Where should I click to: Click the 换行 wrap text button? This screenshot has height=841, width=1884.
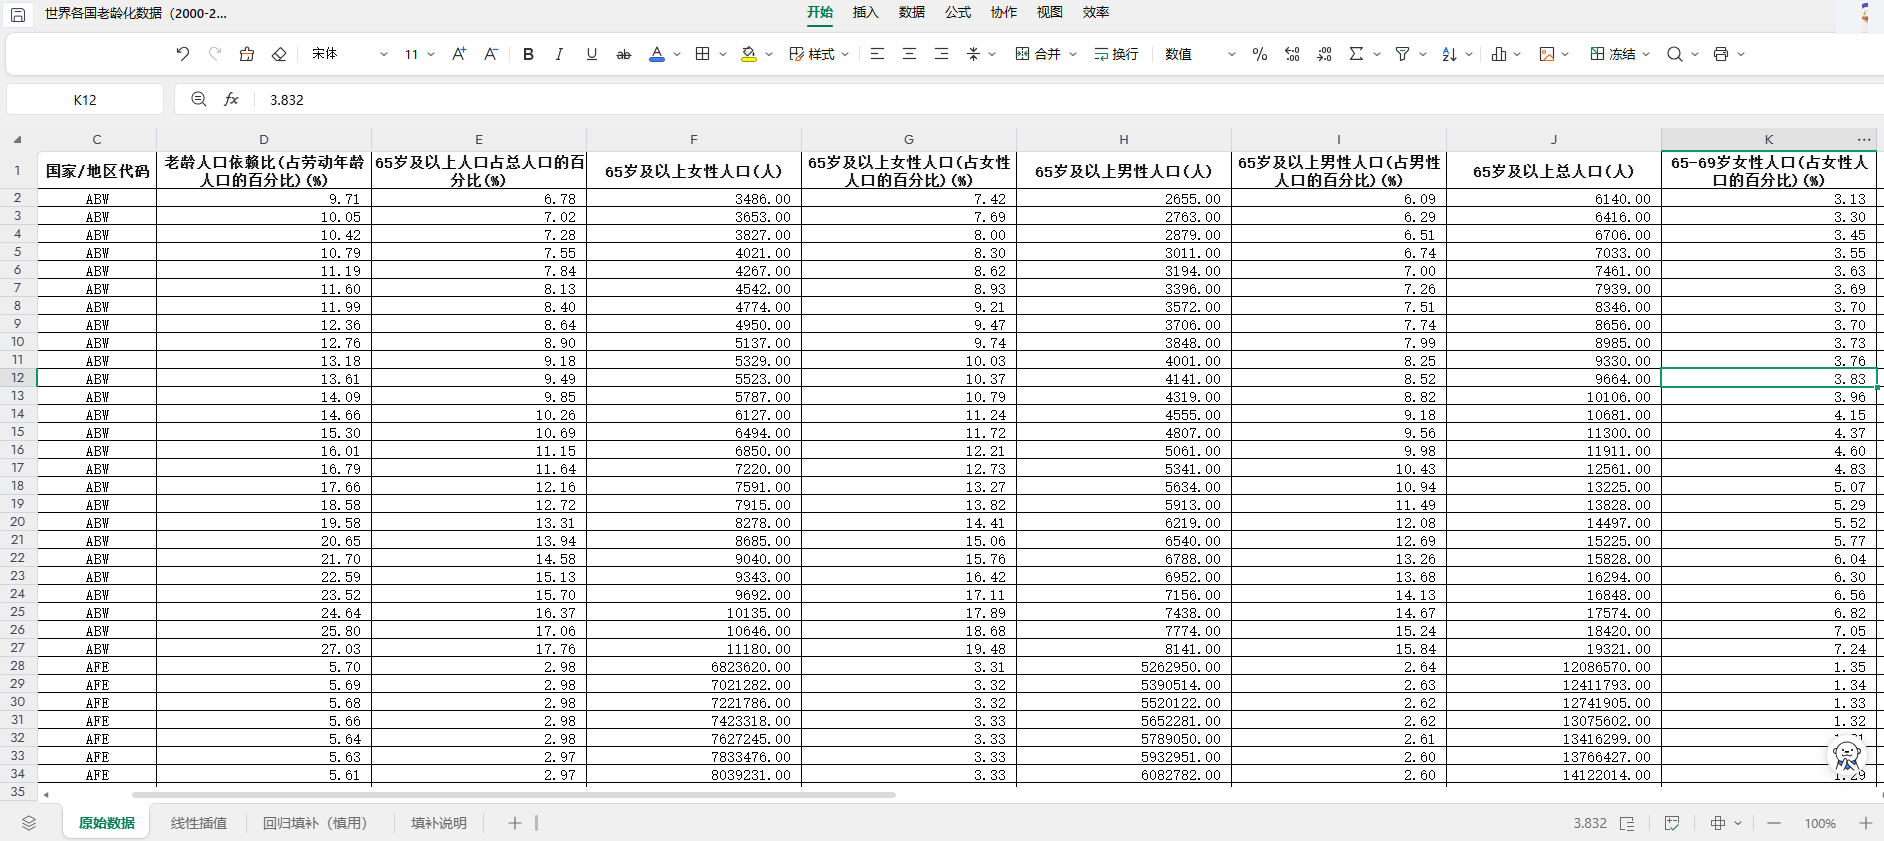coord(1116,54)
